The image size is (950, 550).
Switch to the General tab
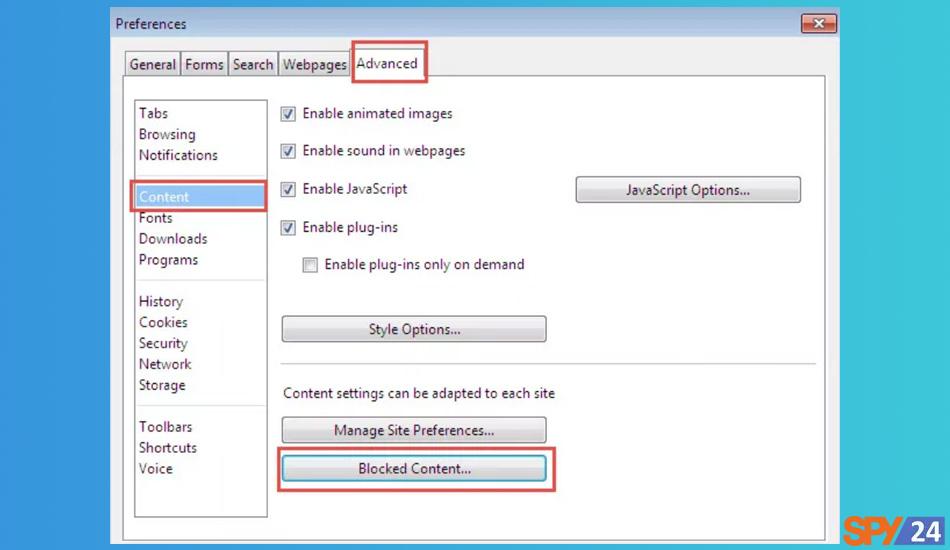click(x=152, y=64)
